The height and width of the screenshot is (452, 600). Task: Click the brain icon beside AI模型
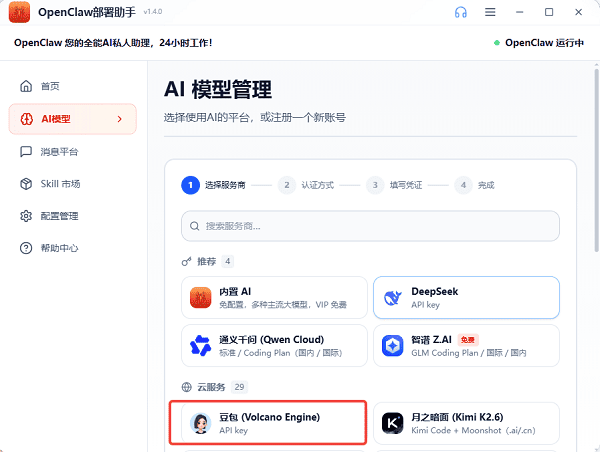coord(26,119)
